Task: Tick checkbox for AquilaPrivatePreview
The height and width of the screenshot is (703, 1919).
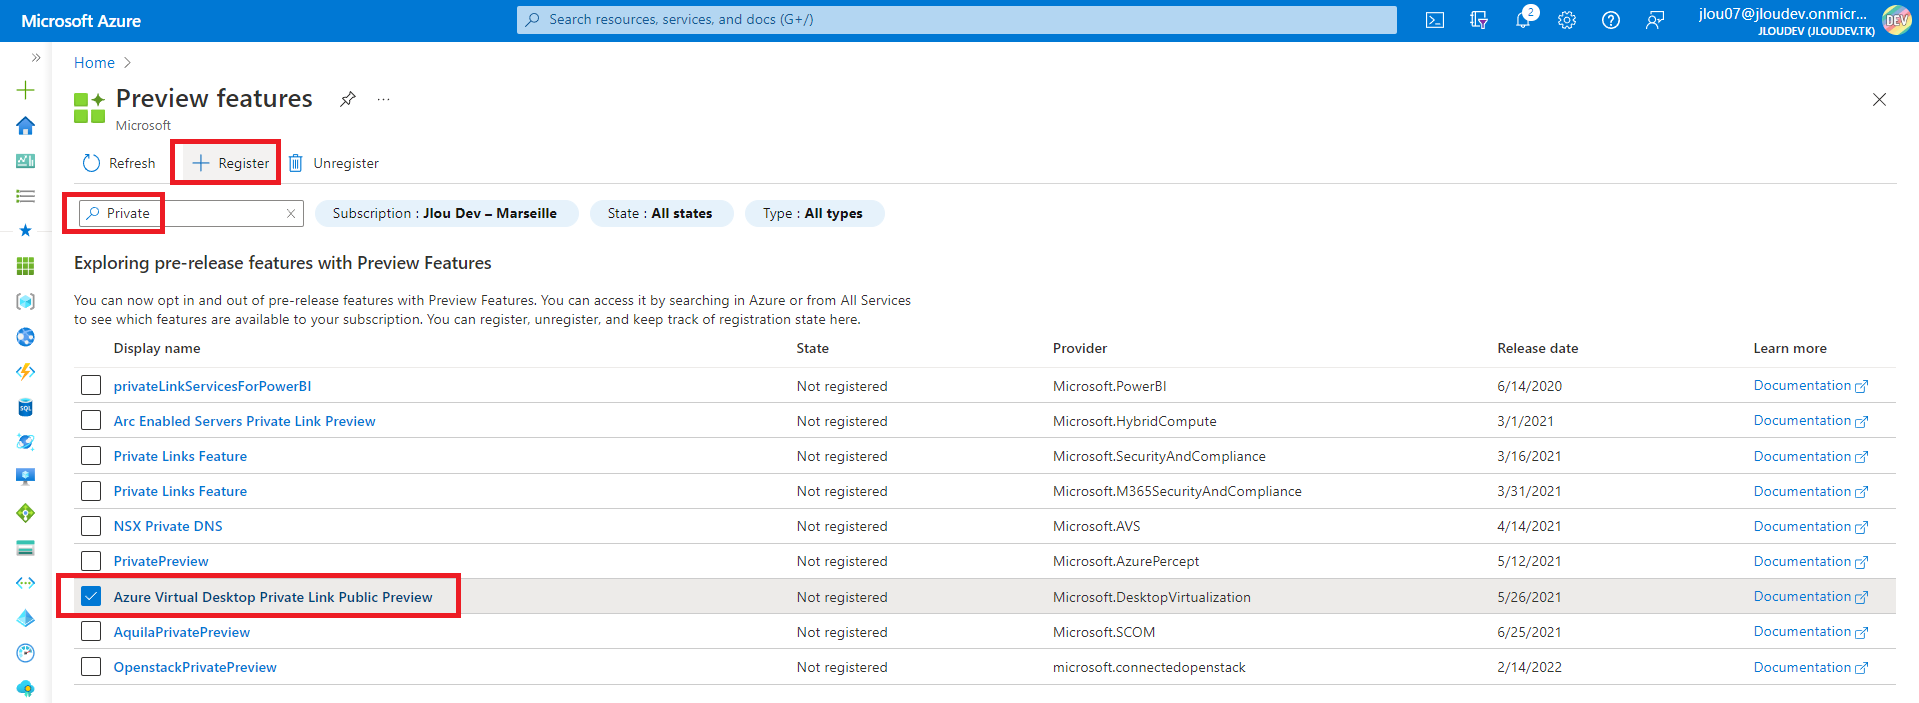Action: (91, 631)
